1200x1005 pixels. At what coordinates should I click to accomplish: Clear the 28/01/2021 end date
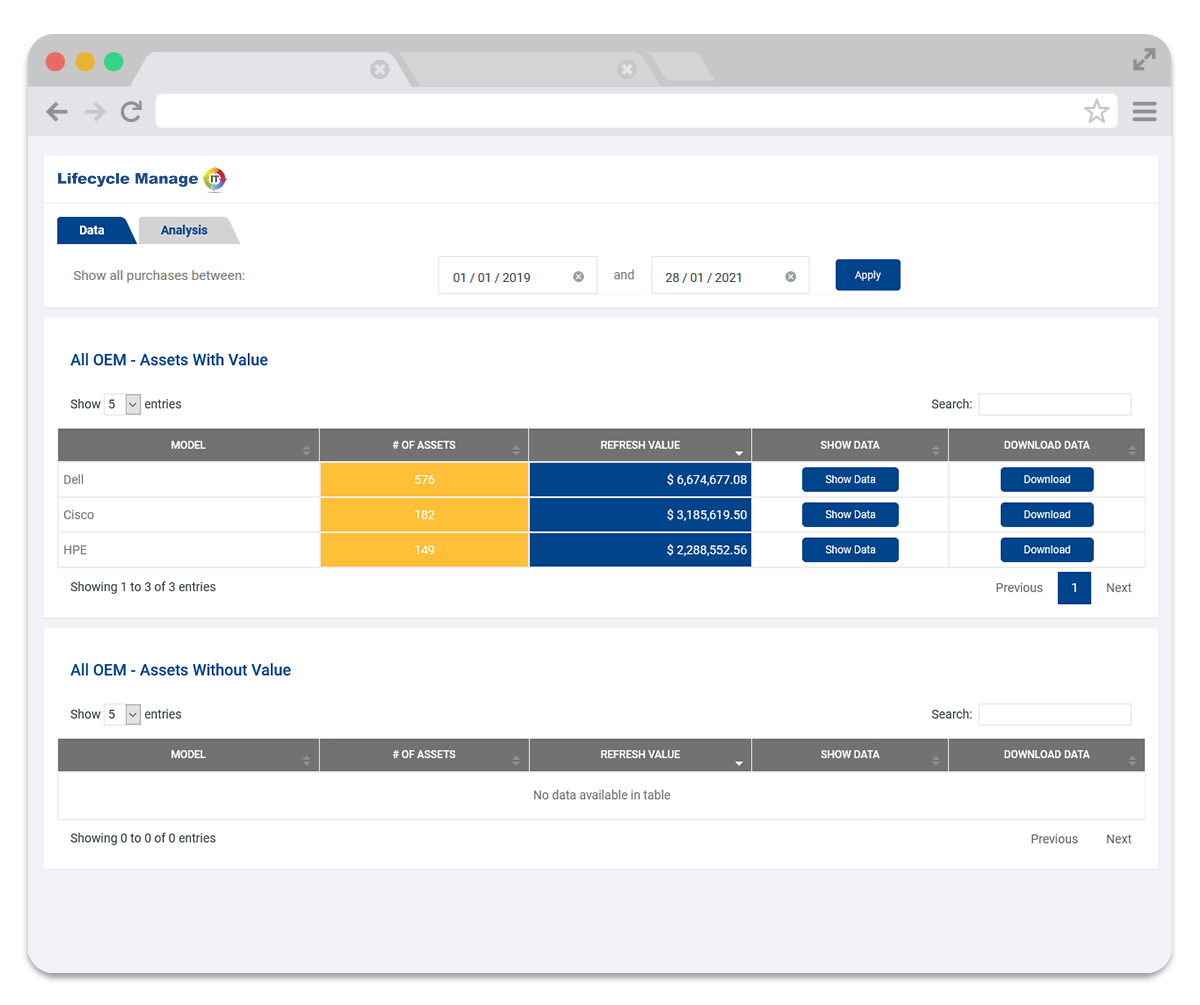tap(790, 277)
